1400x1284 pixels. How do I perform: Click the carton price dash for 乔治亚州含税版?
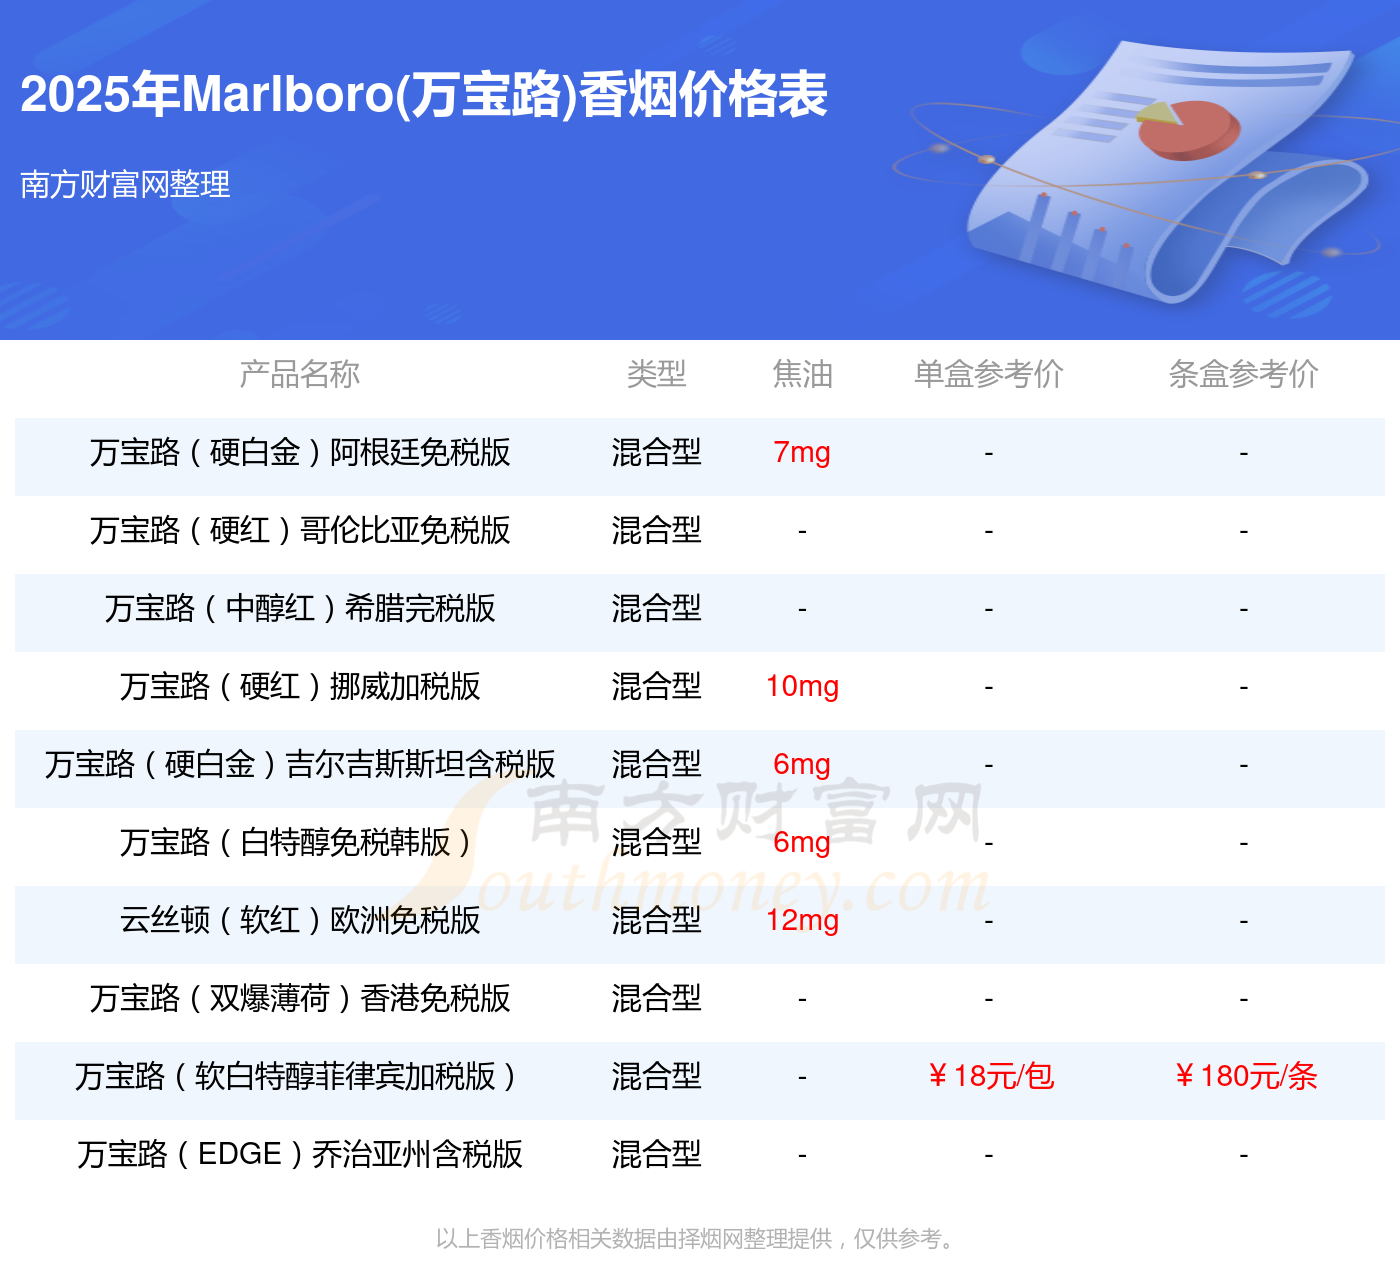1243,1155
